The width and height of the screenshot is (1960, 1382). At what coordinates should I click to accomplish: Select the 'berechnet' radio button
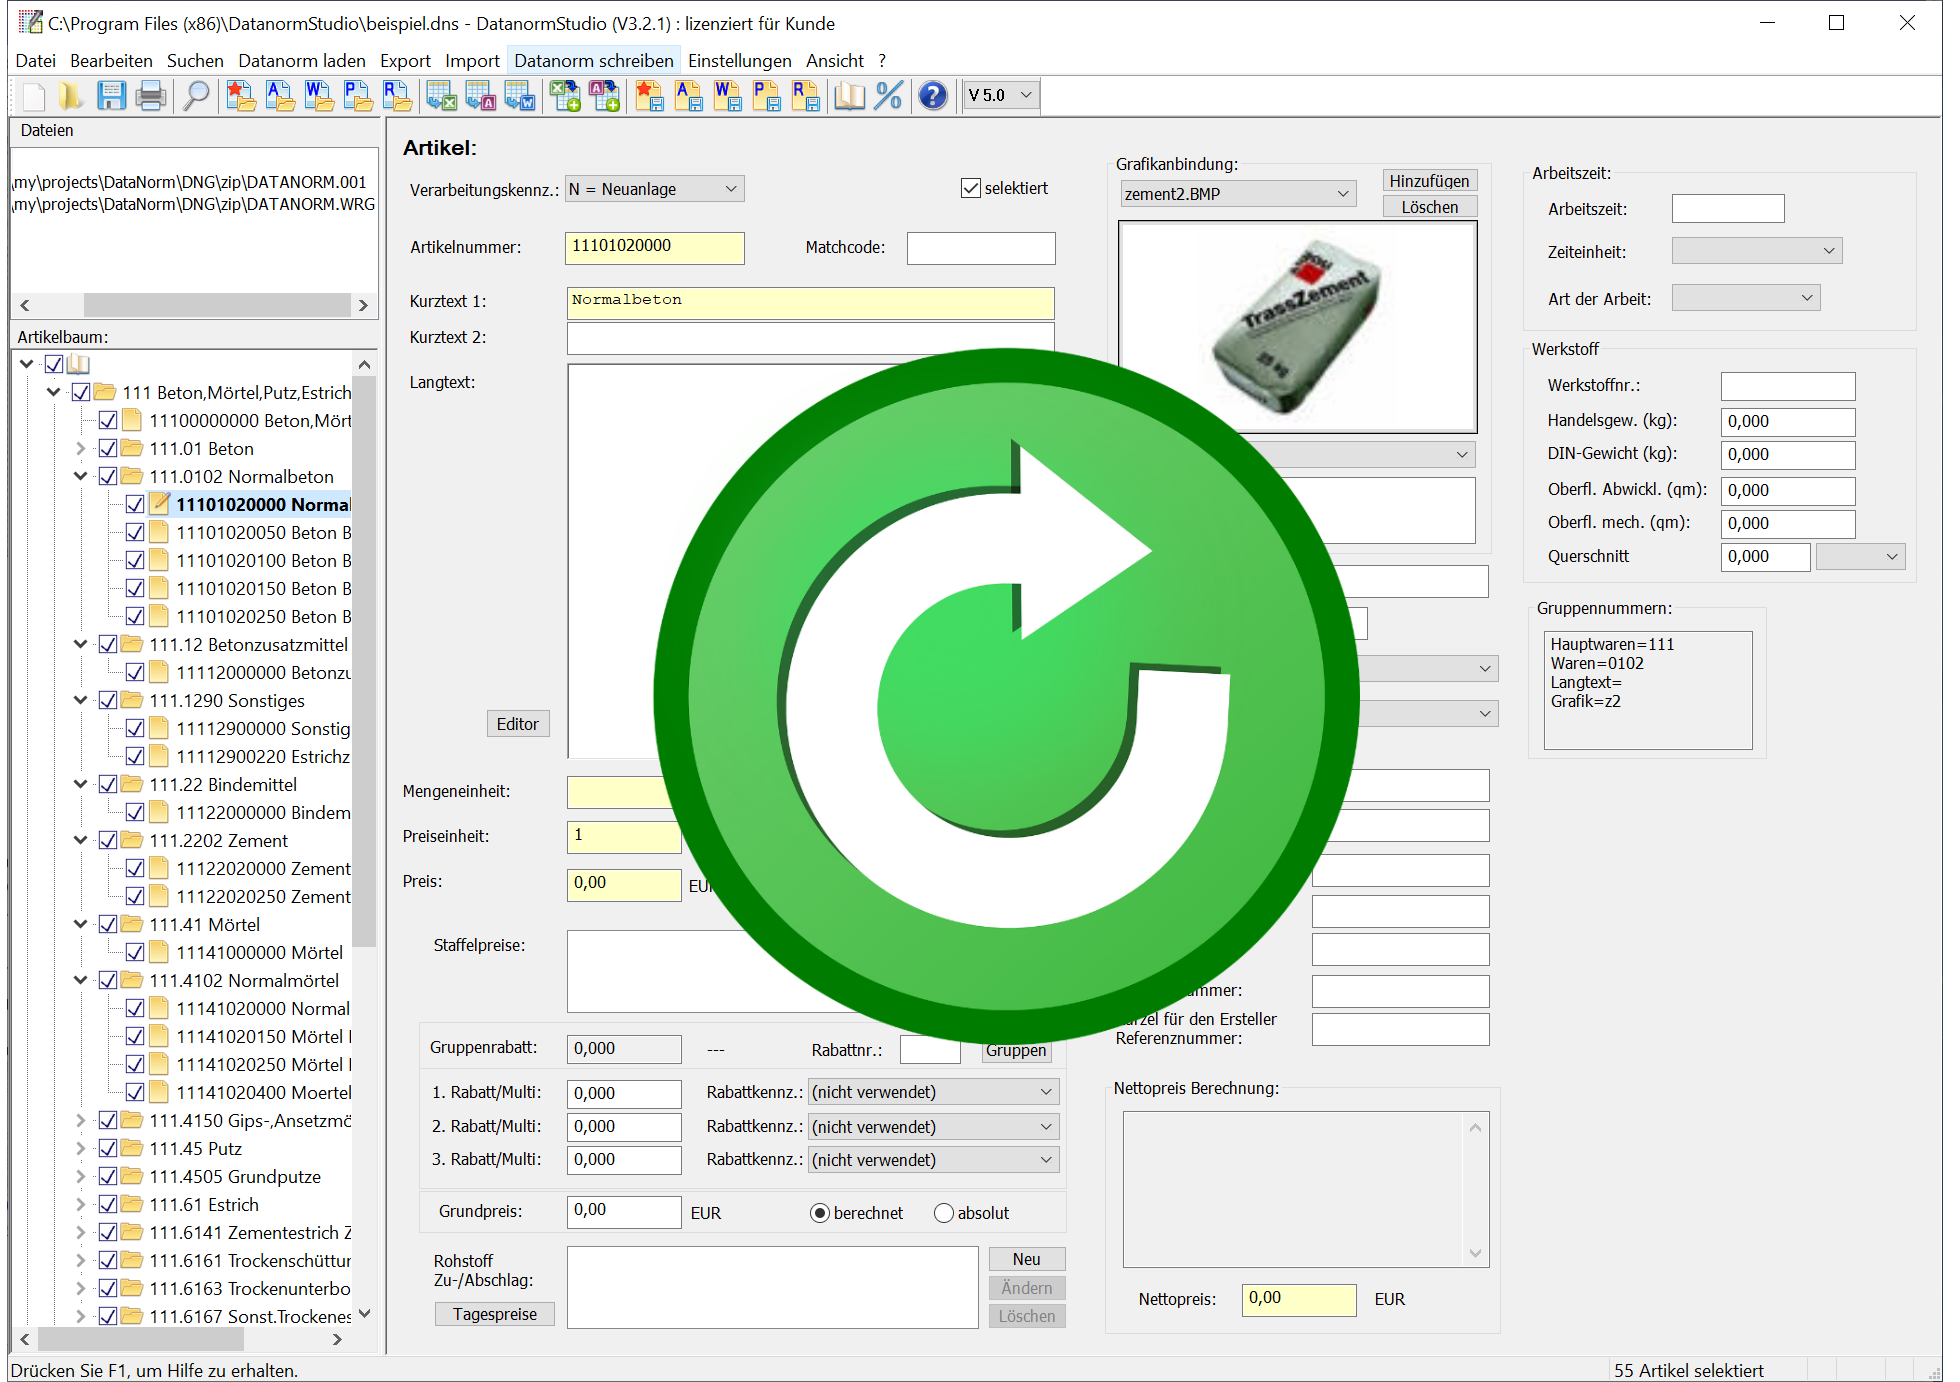coord(820,1213)
